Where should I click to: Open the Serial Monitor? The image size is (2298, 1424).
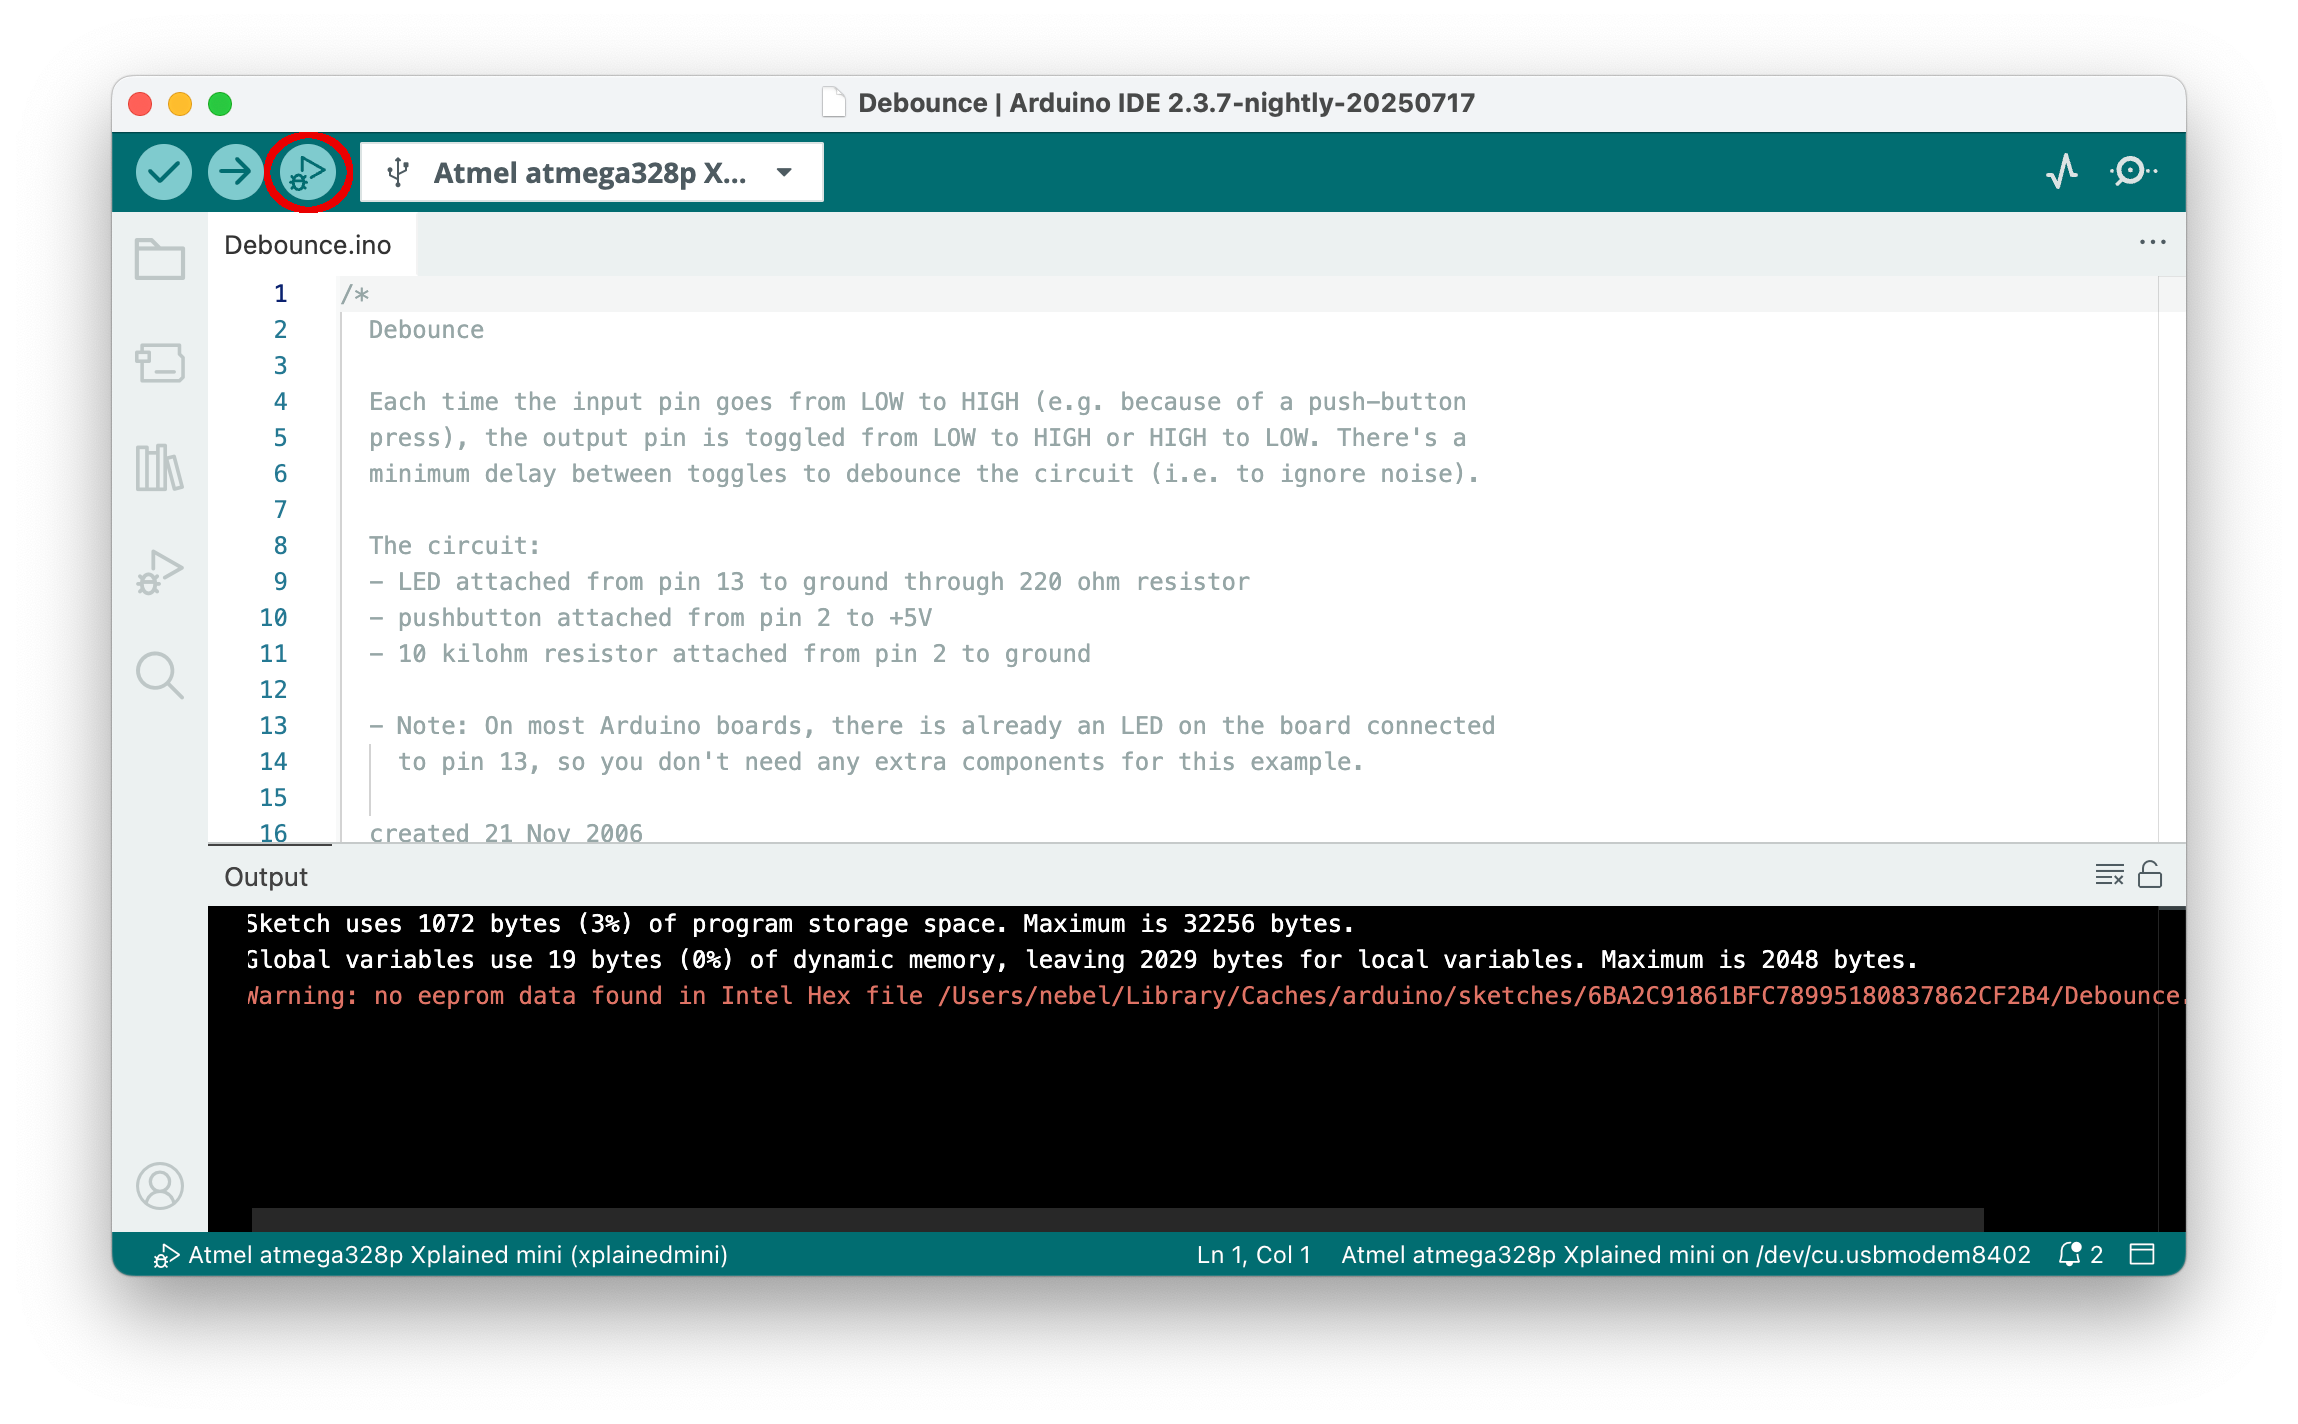tap(2133, 172)
